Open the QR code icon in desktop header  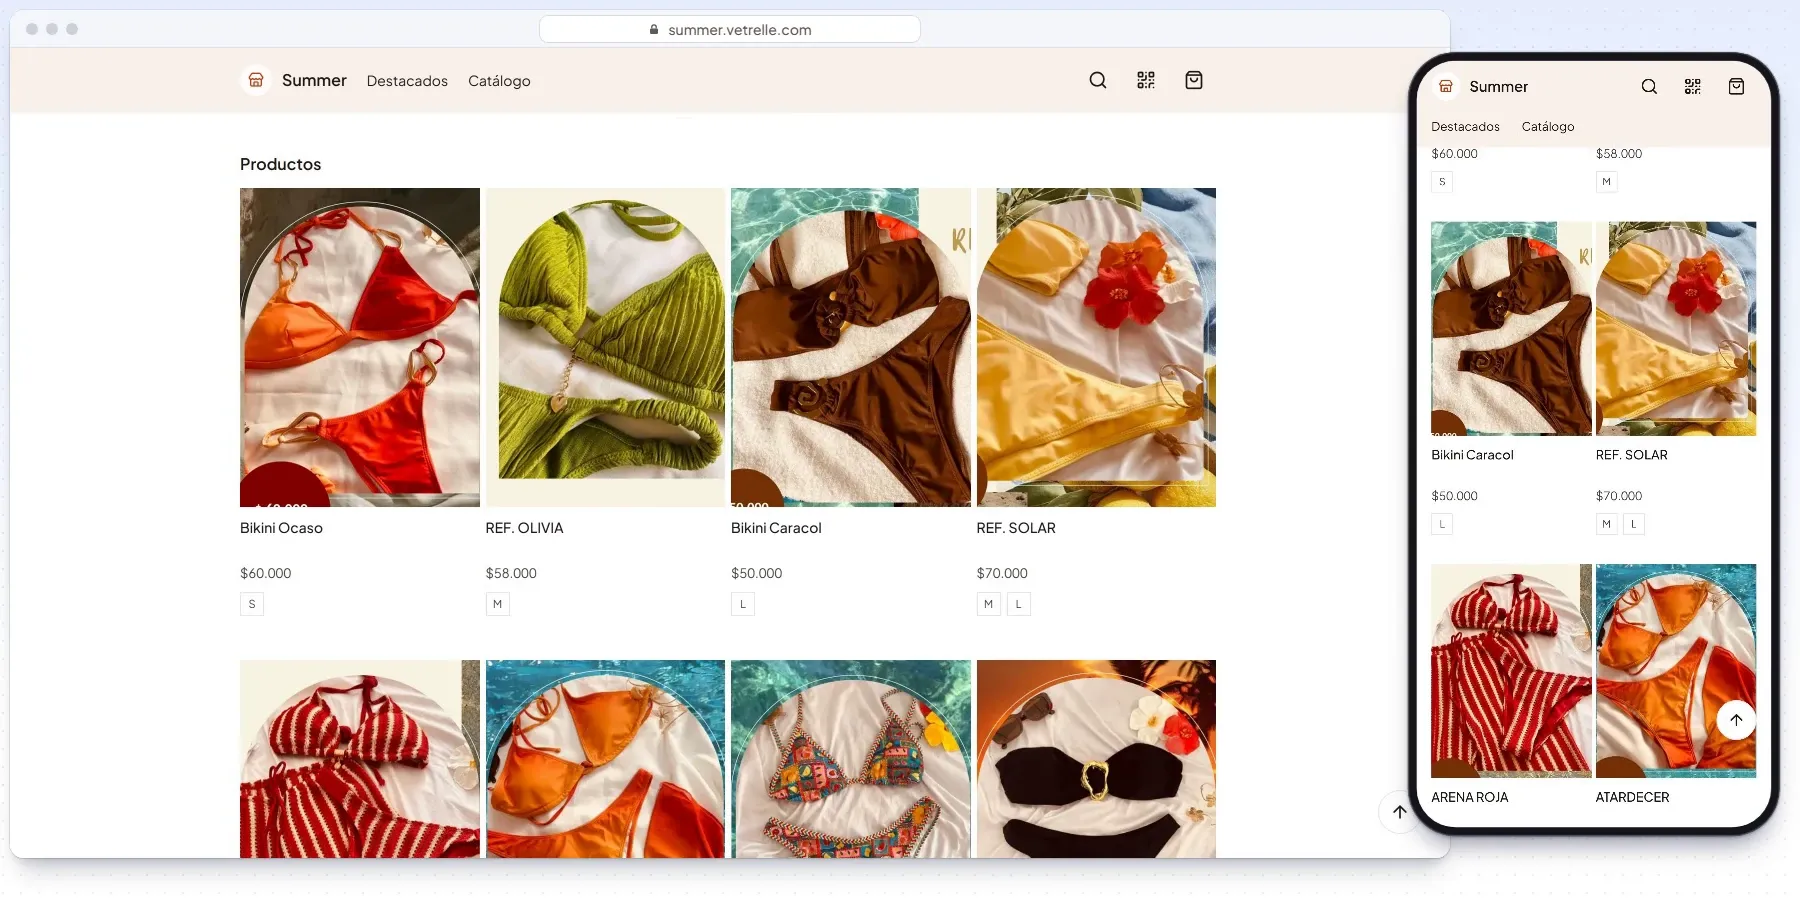pyautogui.click(x=1146, y=80)
